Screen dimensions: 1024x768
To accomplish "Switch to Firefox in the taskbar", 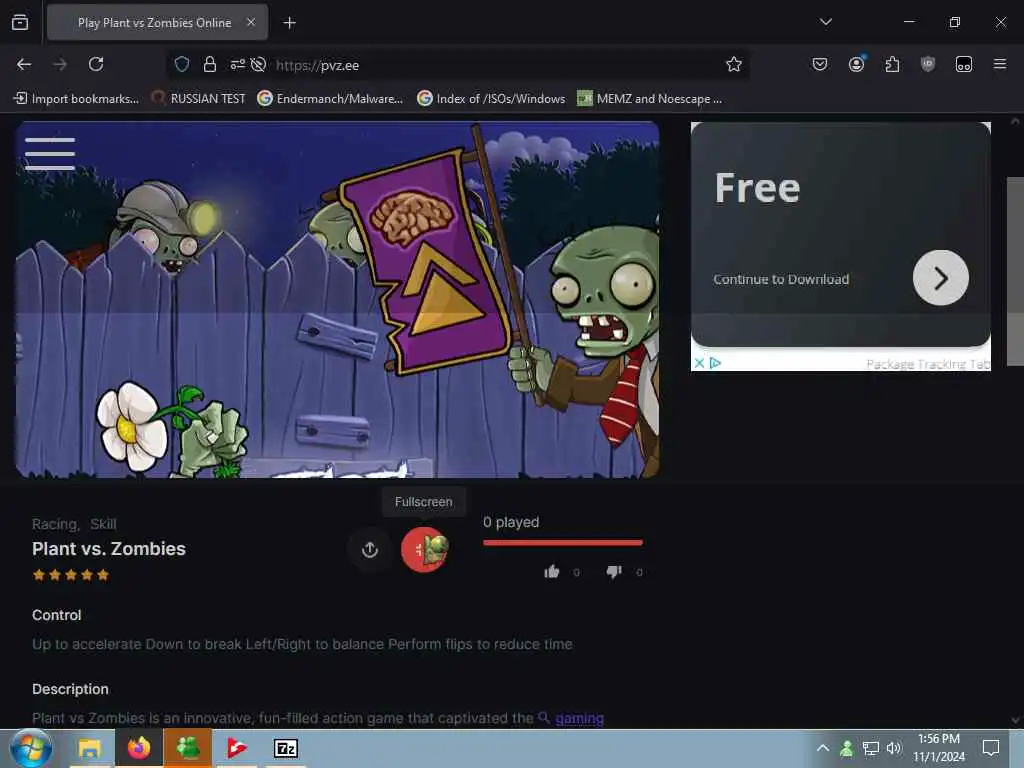I will tap(138, 748).
